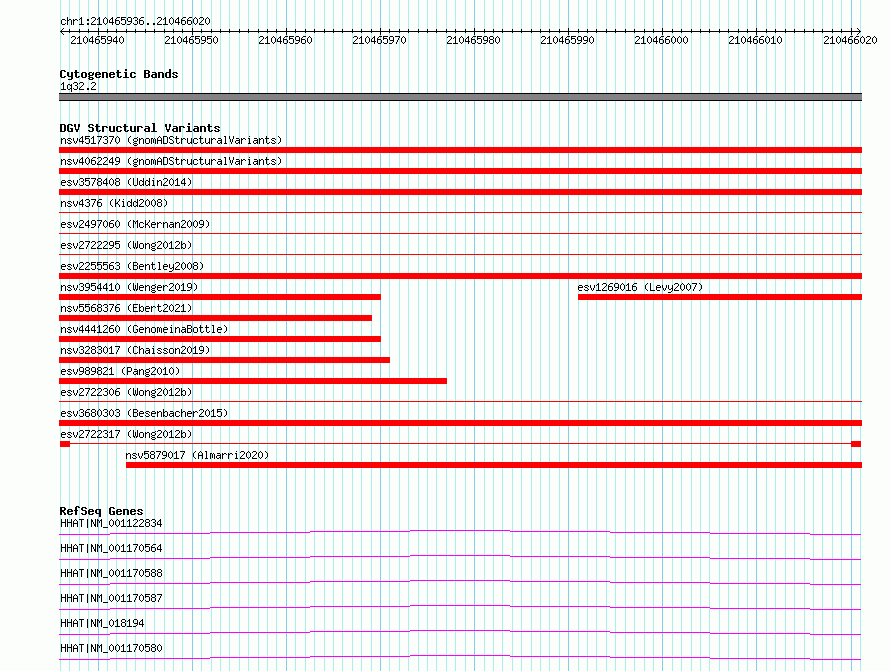Click the red bar under esv1269016
Image resolution: width=890 pixels, height=671 pixels.
(x=720, y=297)
